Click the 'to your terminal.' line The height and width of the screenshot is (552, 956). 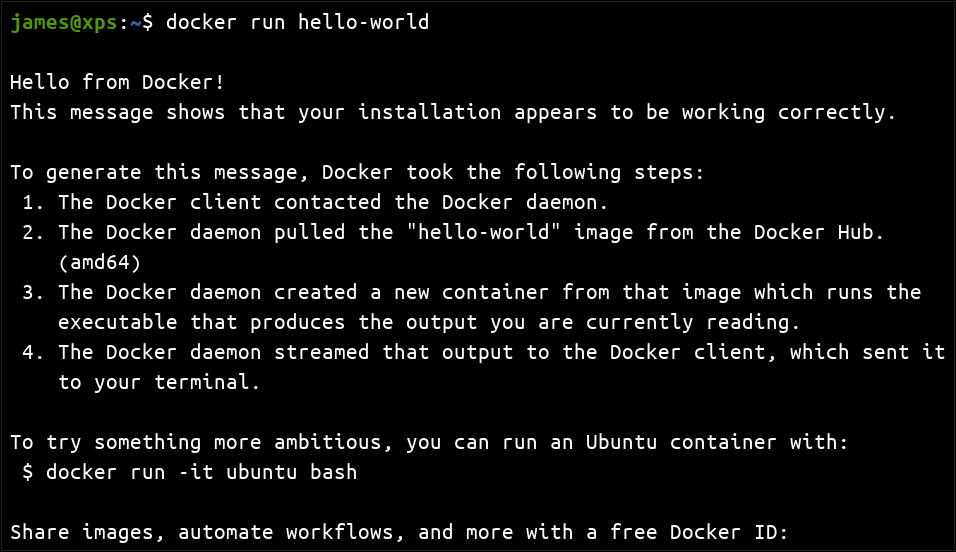coord(159,382)
